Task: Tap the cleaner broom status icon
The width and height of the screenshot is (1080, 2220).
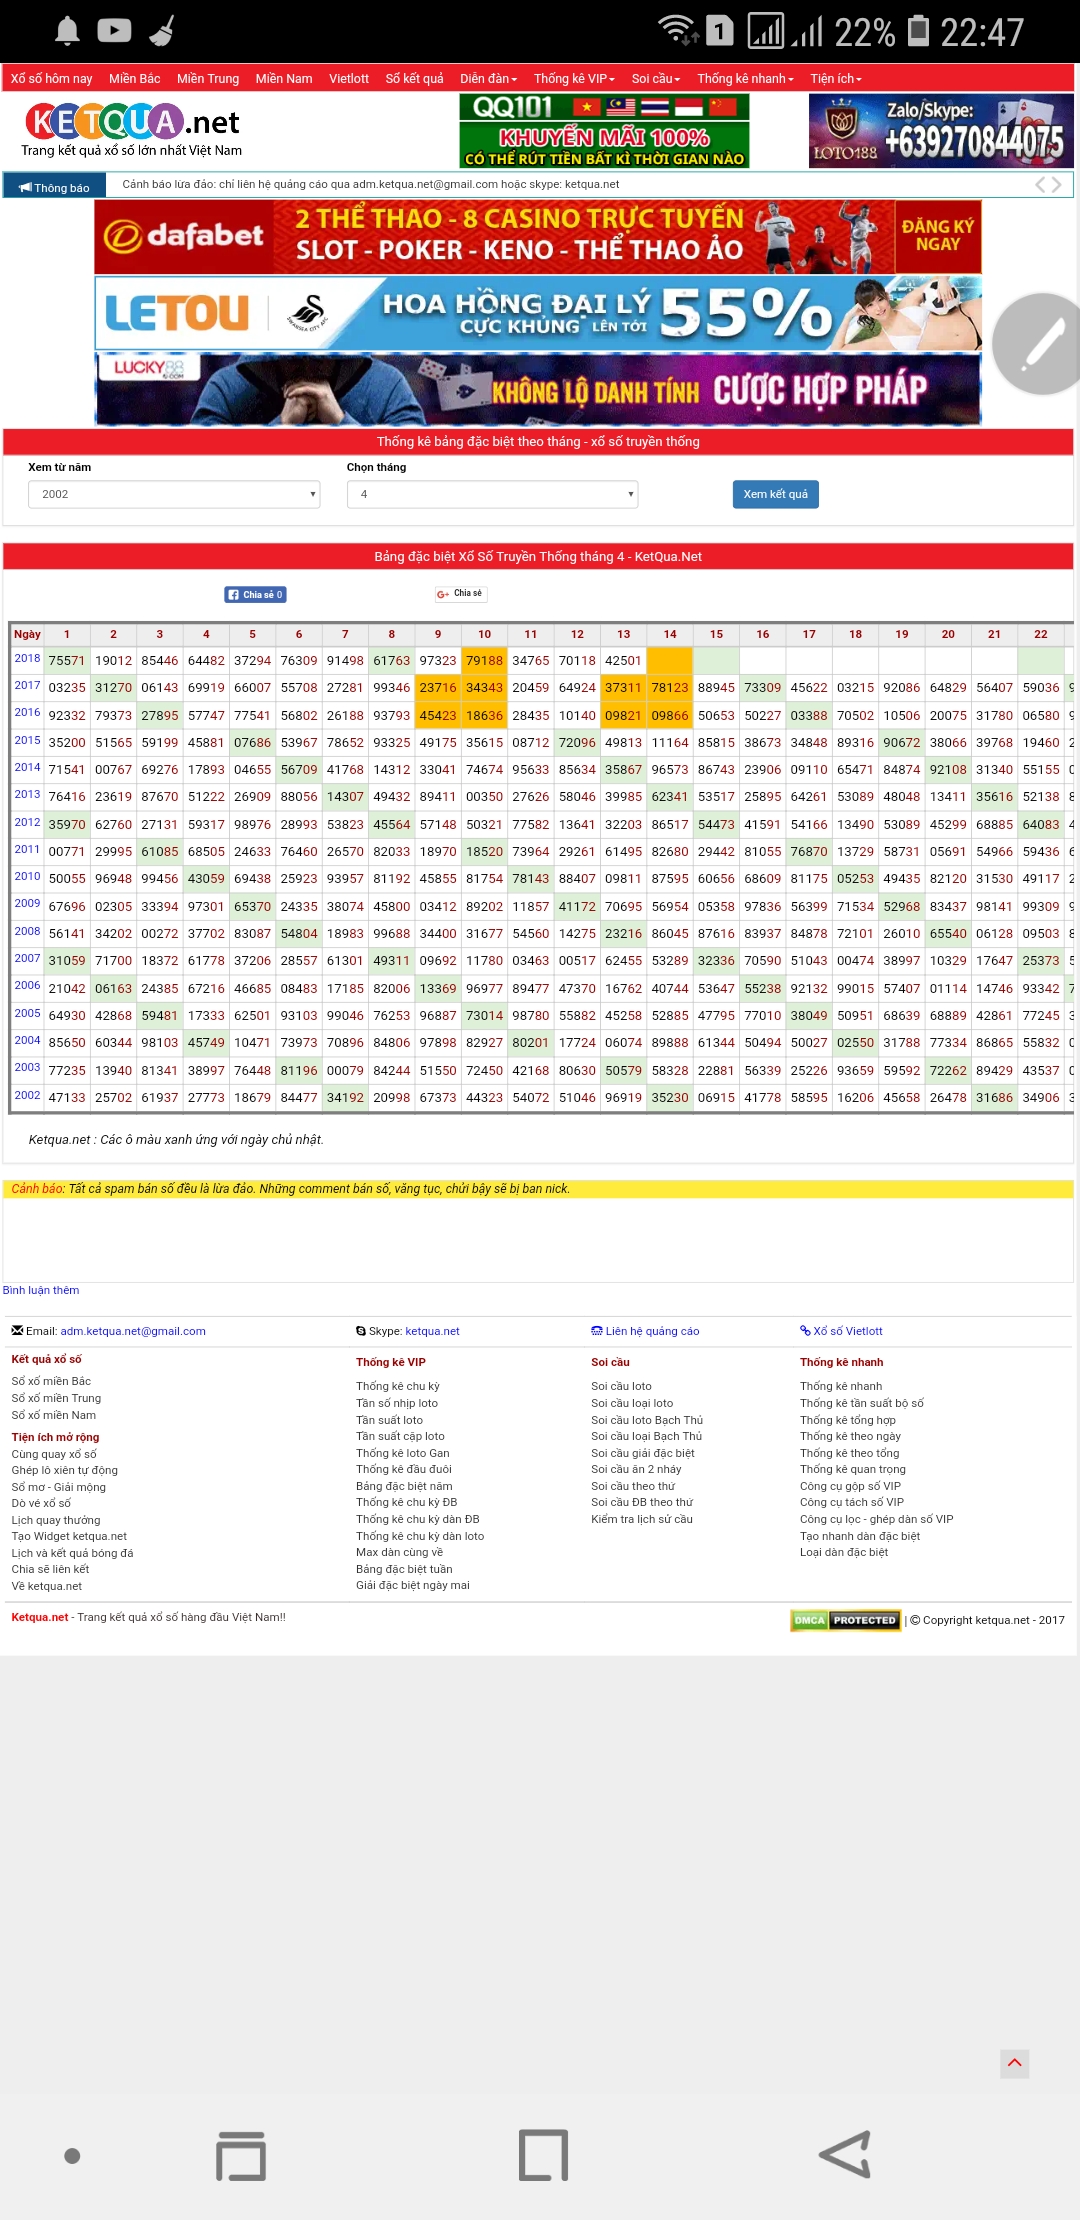Action: pos(162,31)
